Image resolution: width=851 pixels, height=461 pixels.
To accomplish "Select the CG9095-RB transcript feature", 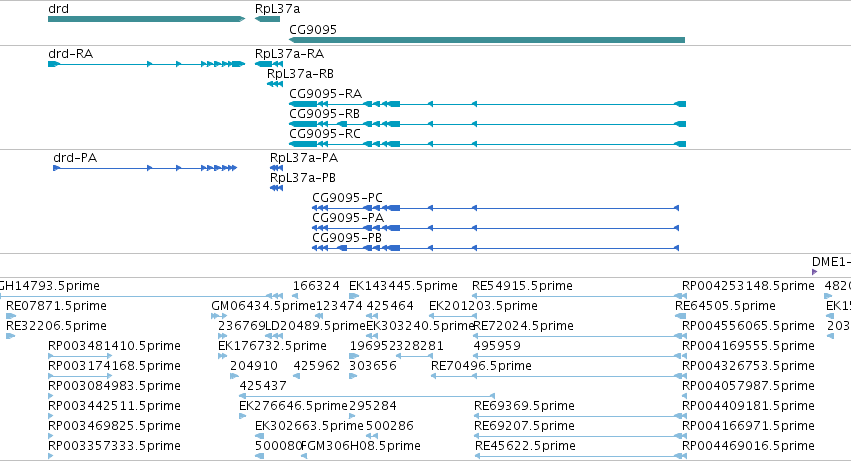I will (x=487, y=124).
